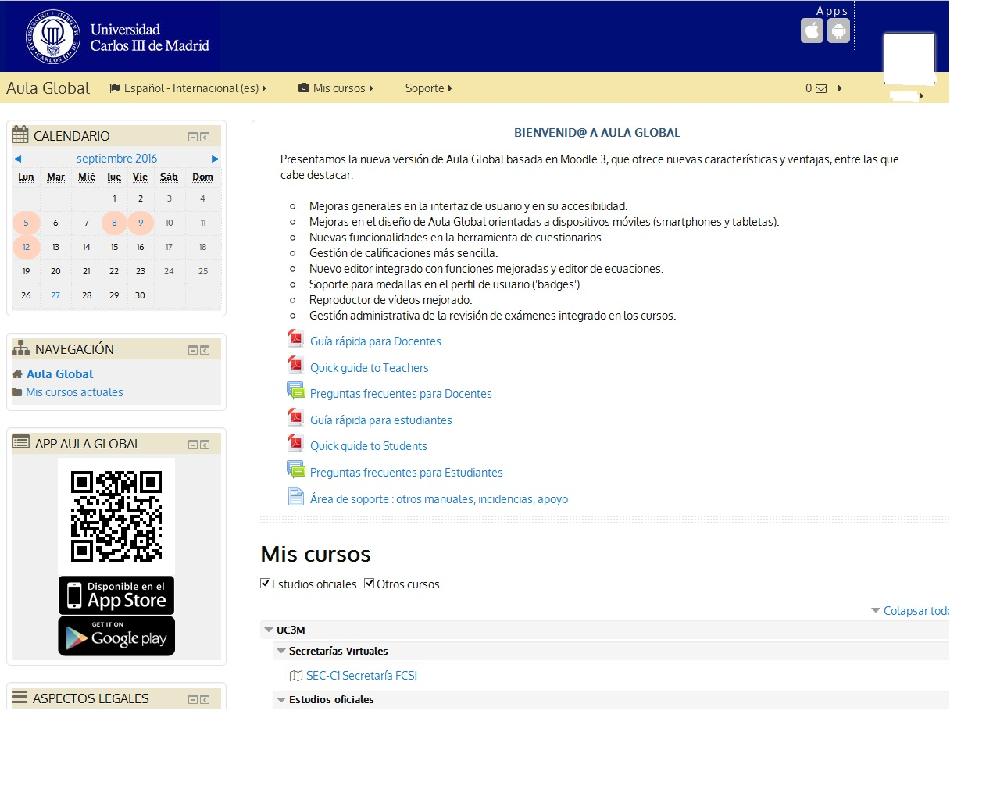Click Colapsar todo link
Image resolution: width=1000 pixels, height=800 pixels.
pyautogui.click(x=916, y=611)
